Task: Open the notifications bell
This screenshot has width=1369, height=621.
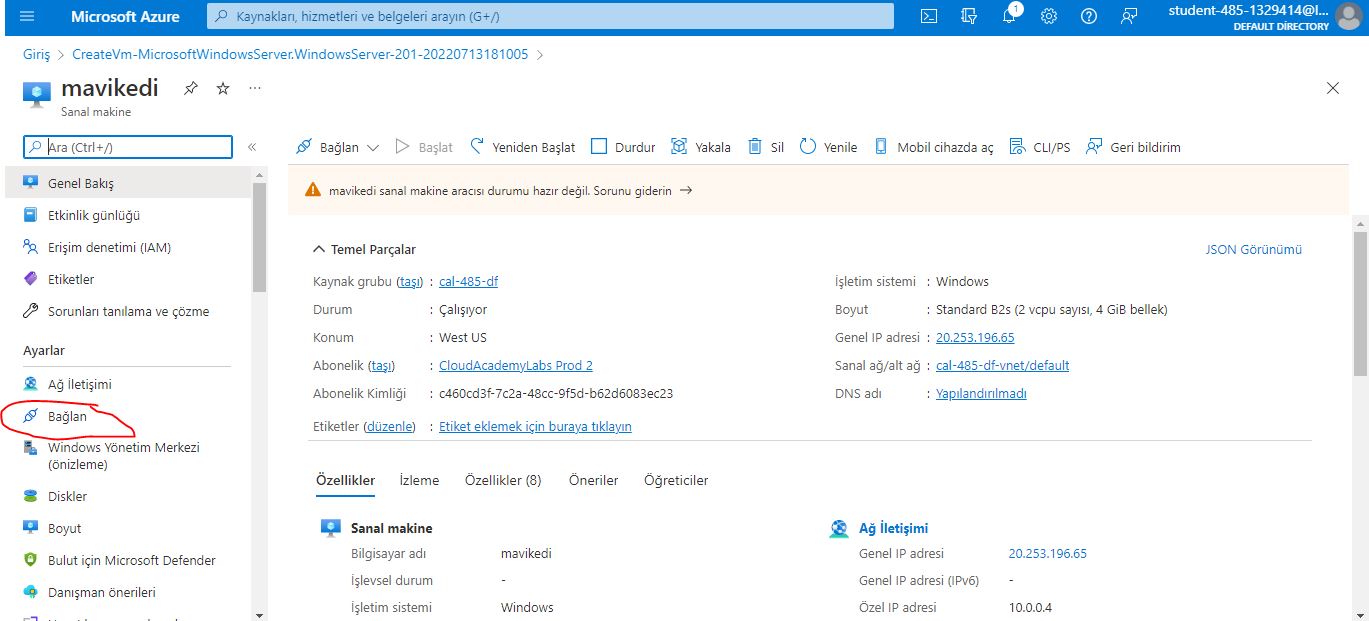Action: point(1009,16)
